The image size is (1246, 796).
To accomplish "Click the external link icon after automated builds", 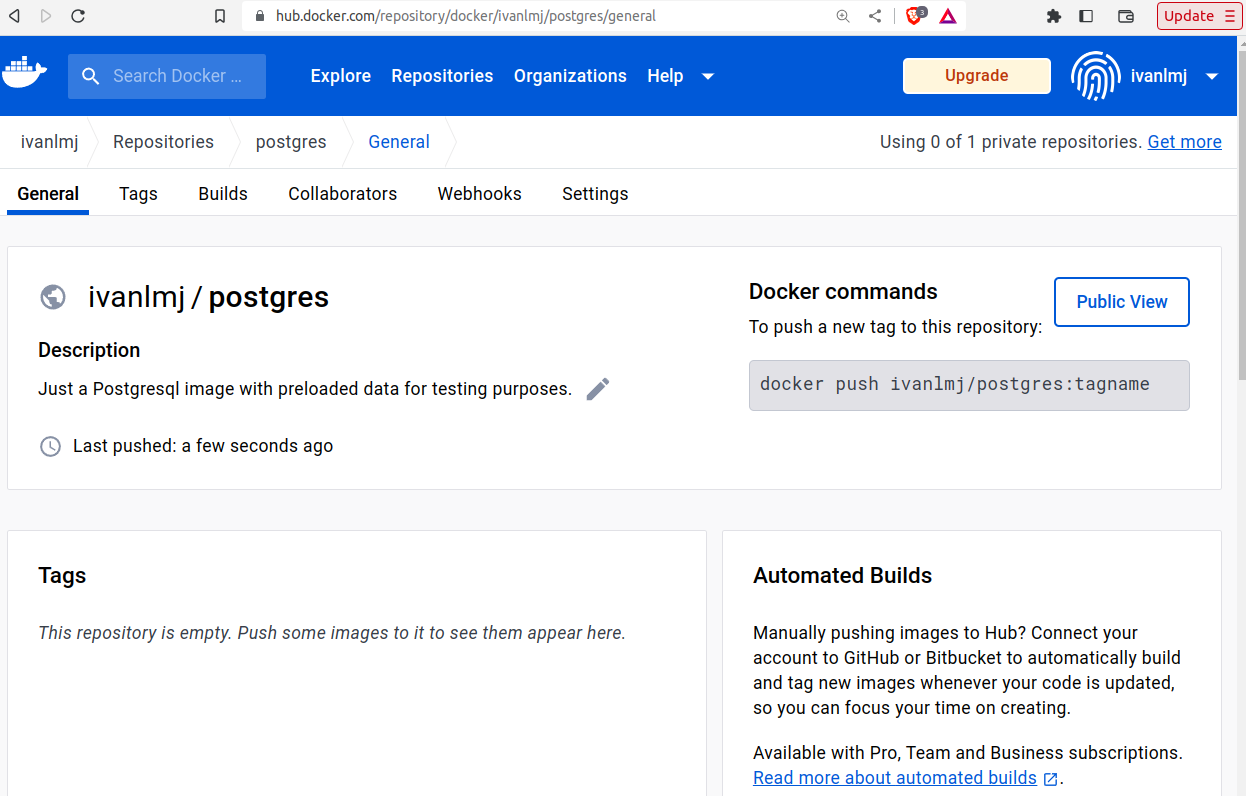I will 1050,779.
